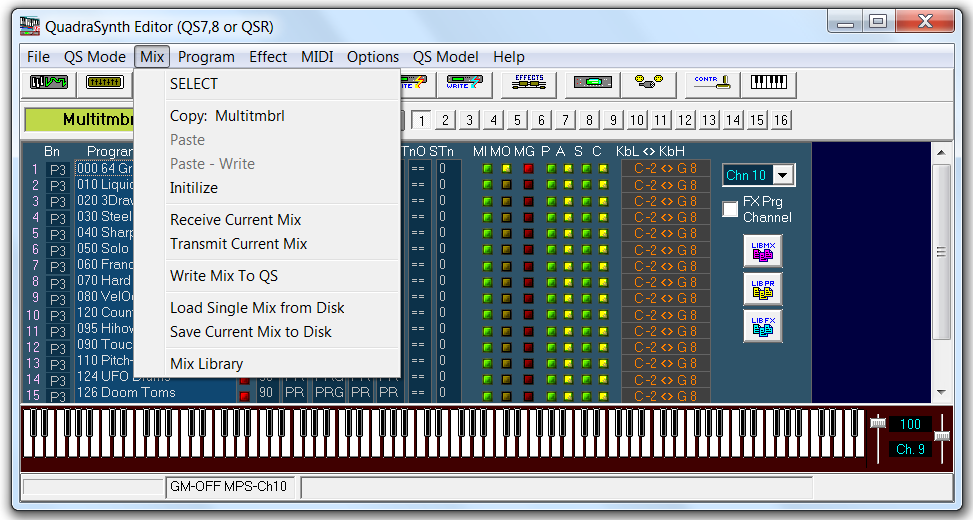Click the piano keyboard toolbar icon

[768, 84]
